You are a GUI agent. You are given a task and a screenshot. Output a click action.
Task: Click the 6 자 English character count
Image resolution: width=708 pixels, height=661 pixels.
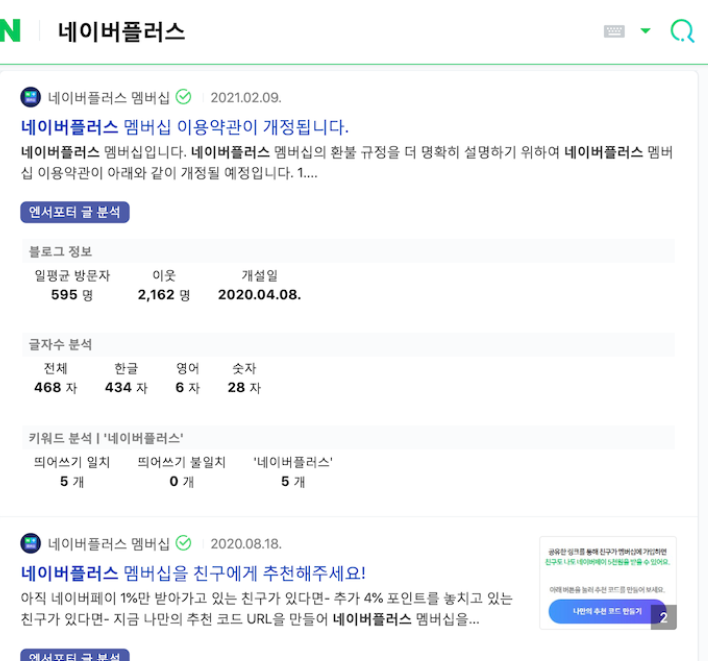click(x=187, y=387)
